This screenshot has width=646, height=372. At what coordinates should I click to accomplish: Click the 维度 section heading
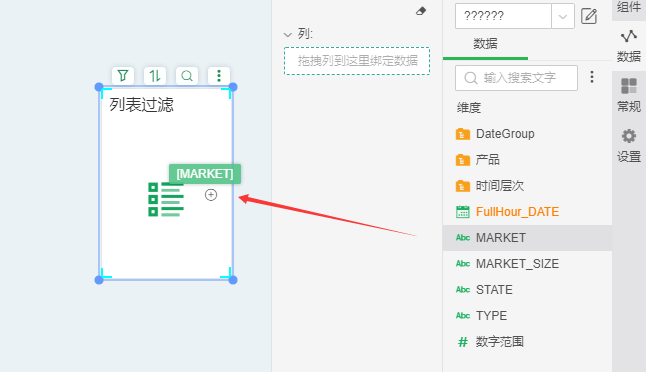[x=469, y=108]
